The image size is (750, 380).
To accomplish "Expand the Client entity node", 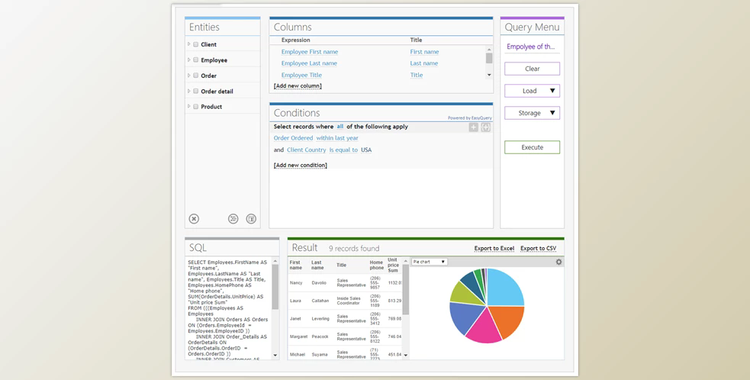I will click(x=189, y=44).
